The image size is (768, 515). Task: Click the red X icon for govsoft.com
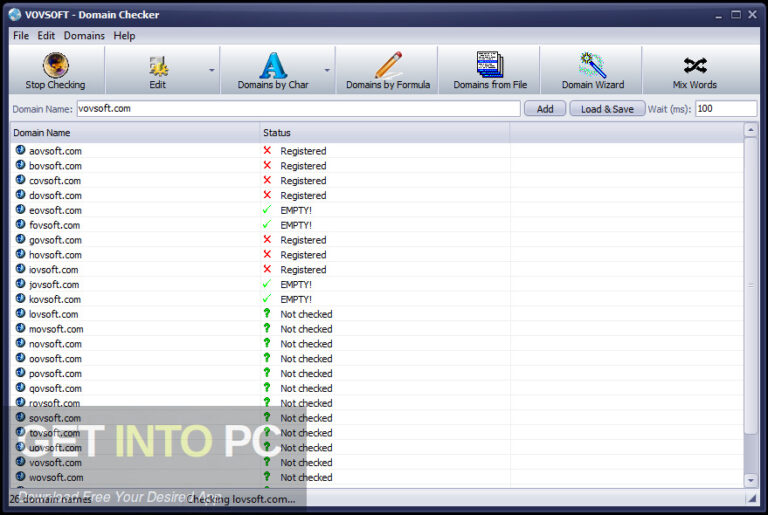[267, 239]
